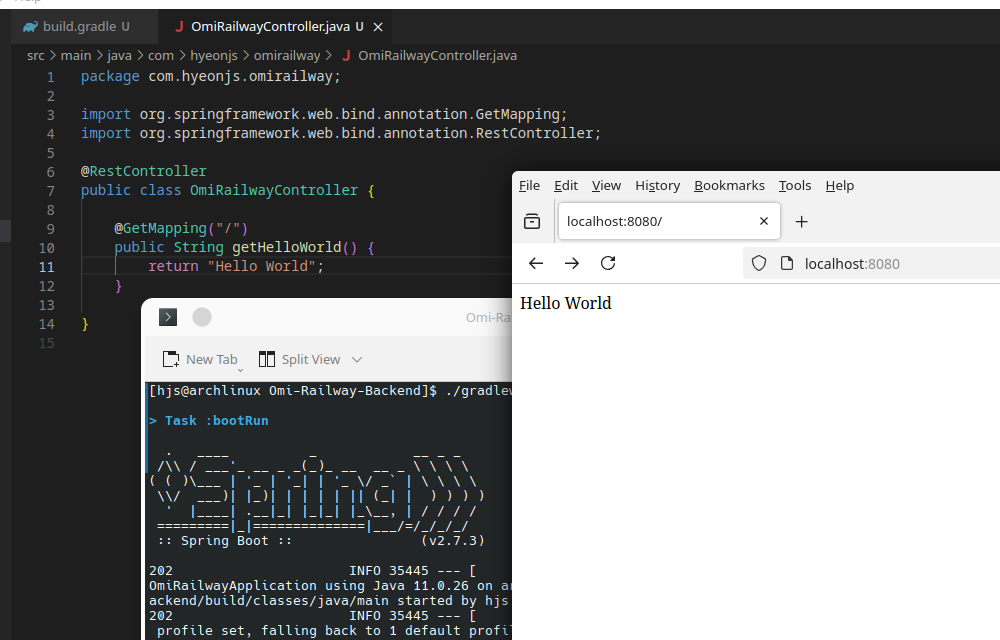The width and height of the screenshot is (1000, 640).
Task: Click the Konsole terminal app icon in title bar
Action: pyautogui.click(x=168, y=317)
